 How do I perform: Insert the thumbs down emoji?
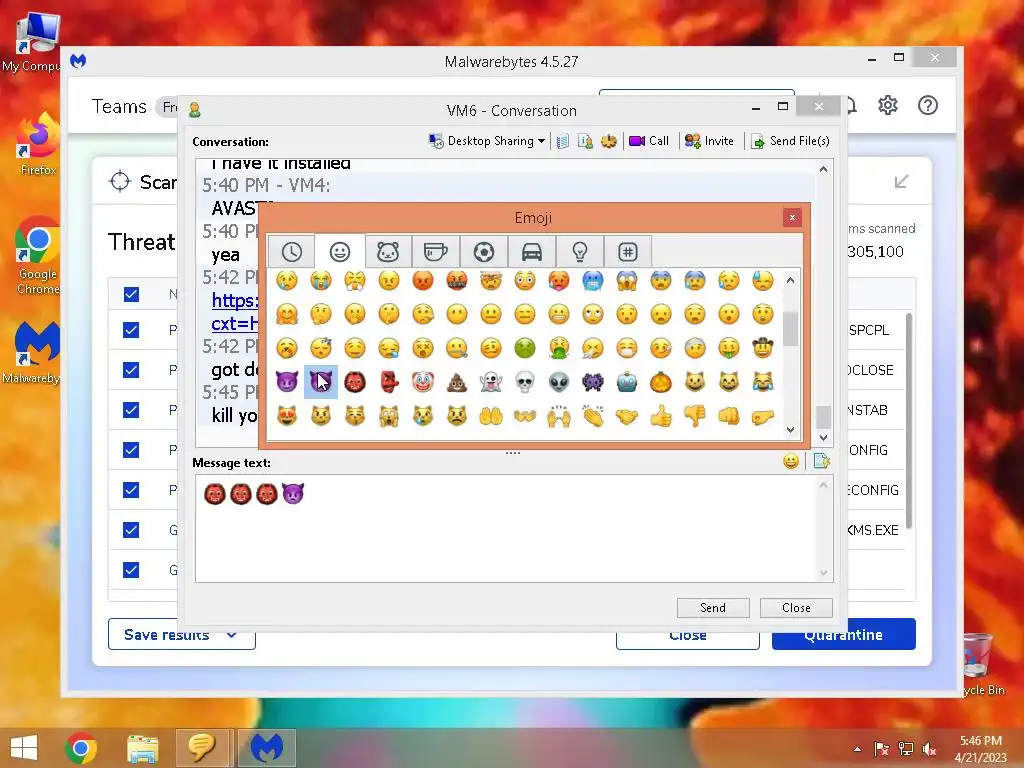695,416
